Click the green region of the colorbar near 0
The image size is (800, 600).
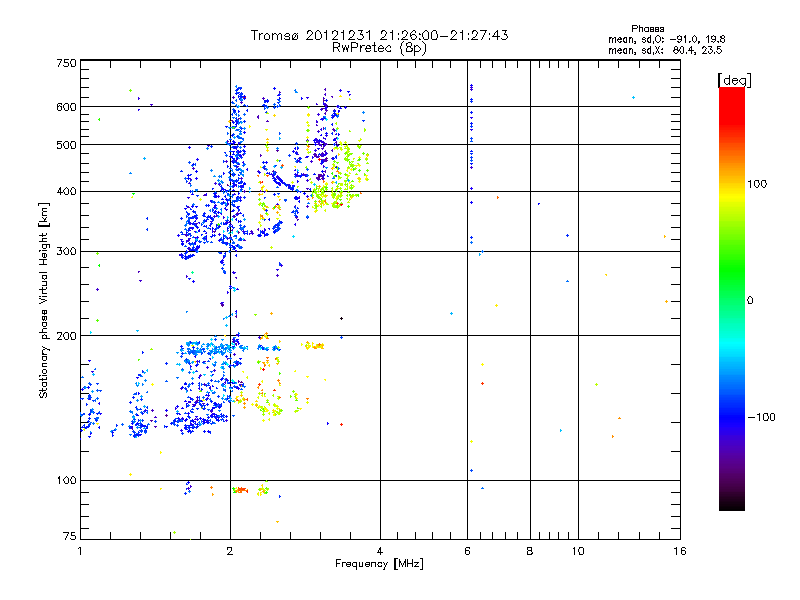coord(732,286)
